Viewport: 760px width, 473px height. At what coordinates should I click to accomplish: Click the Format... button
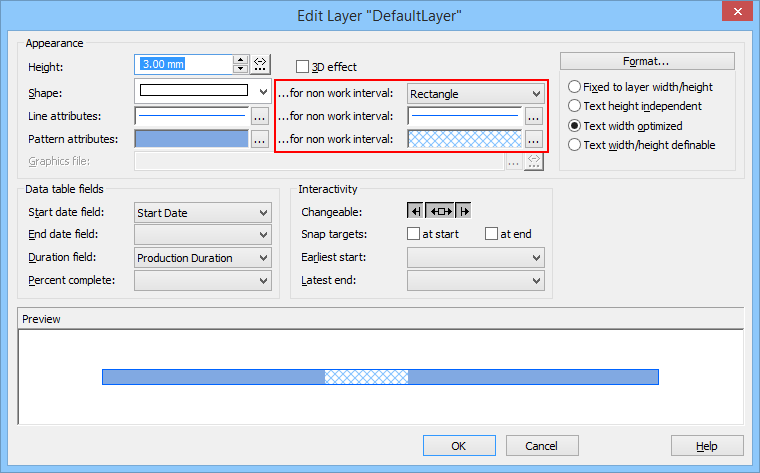coord(647,61)
